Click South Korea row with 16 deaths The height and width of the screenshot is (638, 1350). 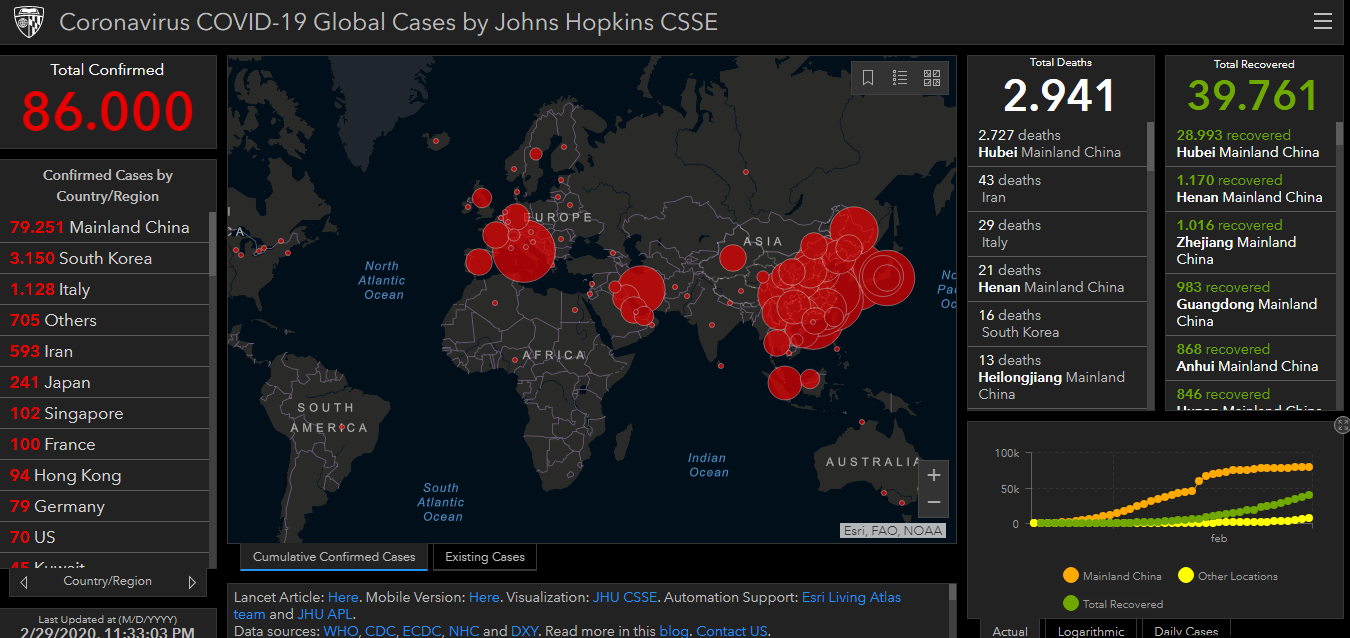[1057, 324]
